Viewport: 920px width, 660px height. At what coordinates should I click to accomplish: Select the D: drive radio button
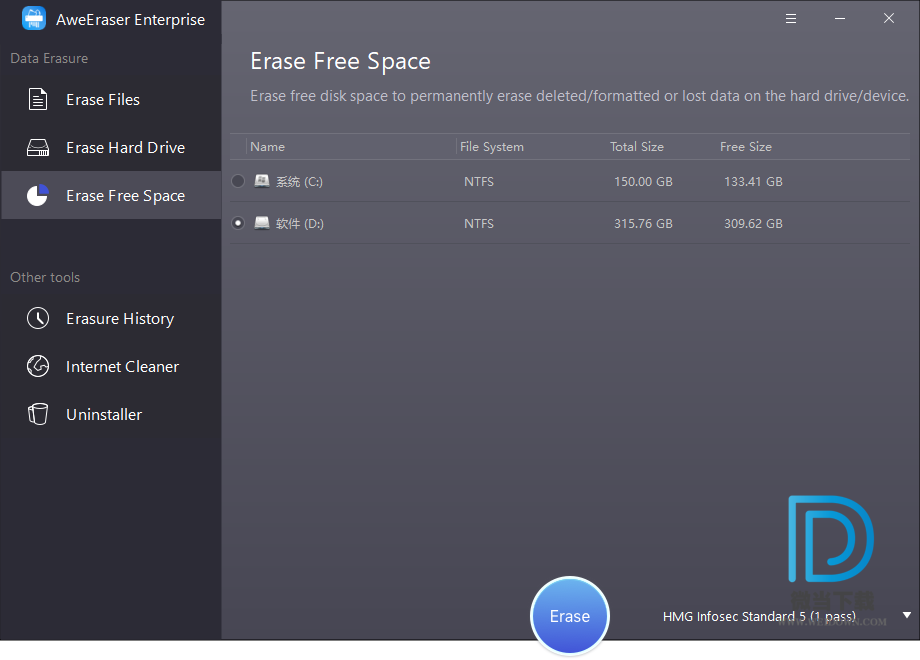pos(238,223)
